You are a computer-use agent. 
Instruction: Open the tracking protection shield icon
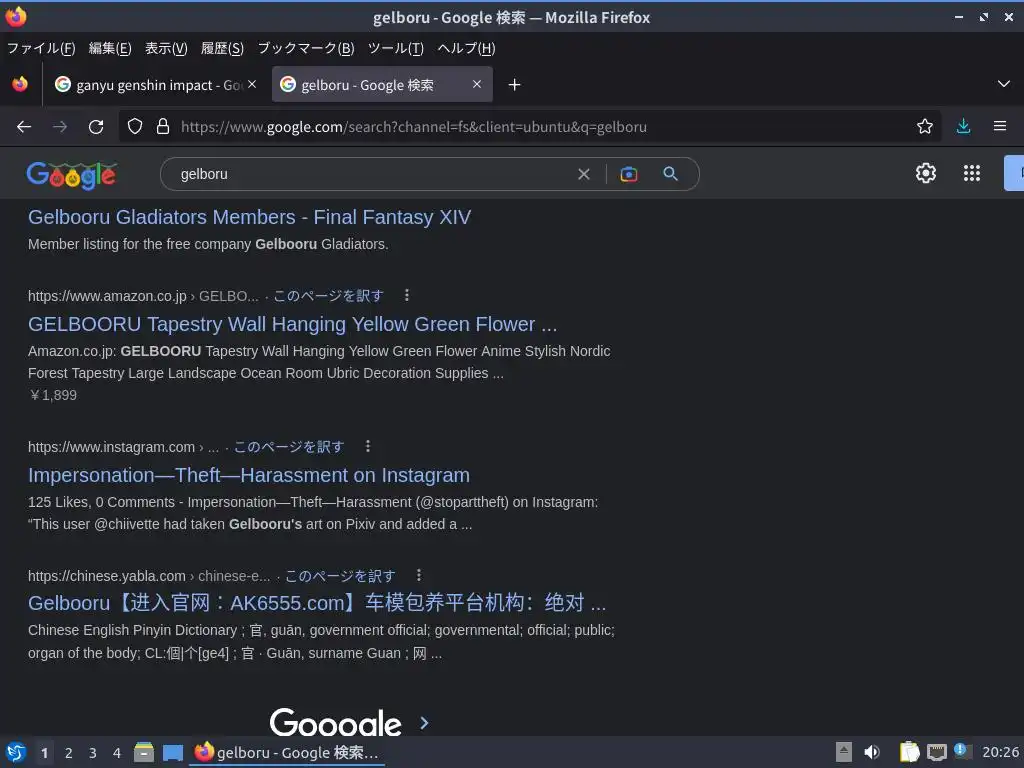135,127
